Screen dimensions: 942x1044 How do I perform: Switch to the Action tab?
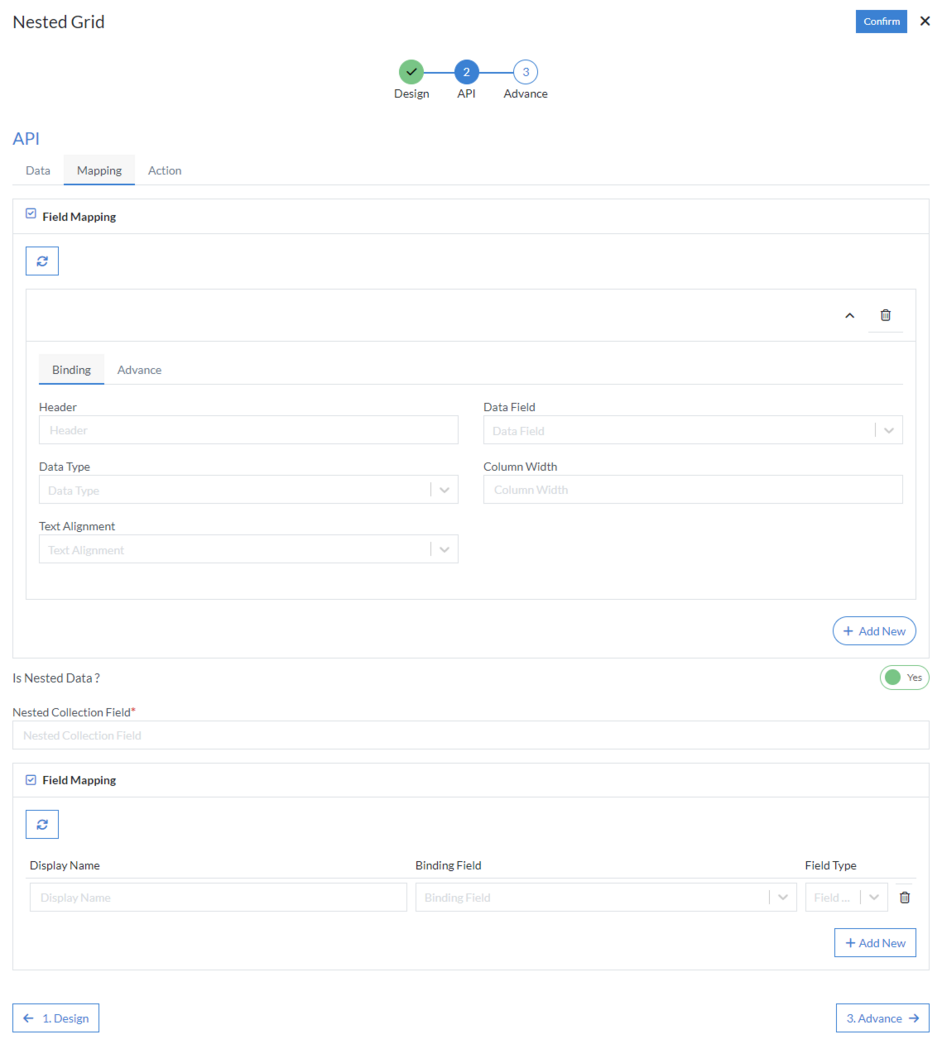point(165,170)
